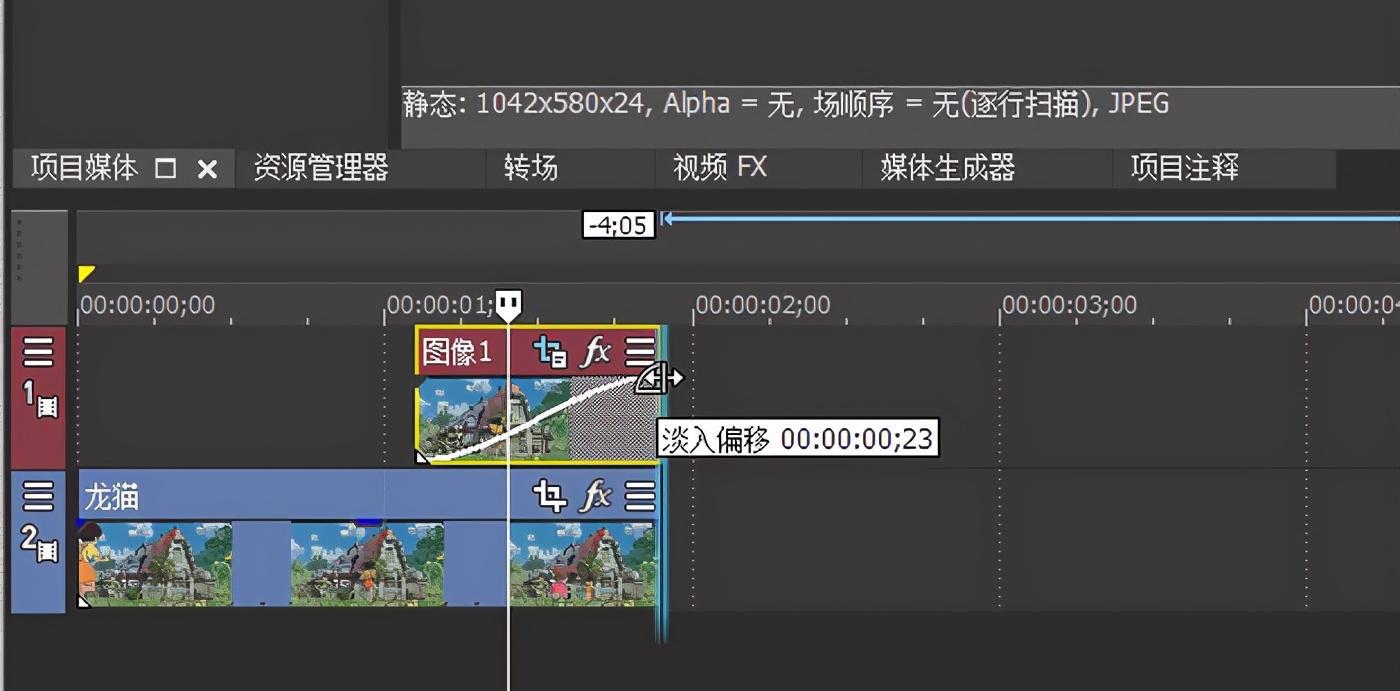This screenshot has width=1400, height=691.
Task: Open pan/crop on 龙猫 clip
Action: tap(550, 495)
